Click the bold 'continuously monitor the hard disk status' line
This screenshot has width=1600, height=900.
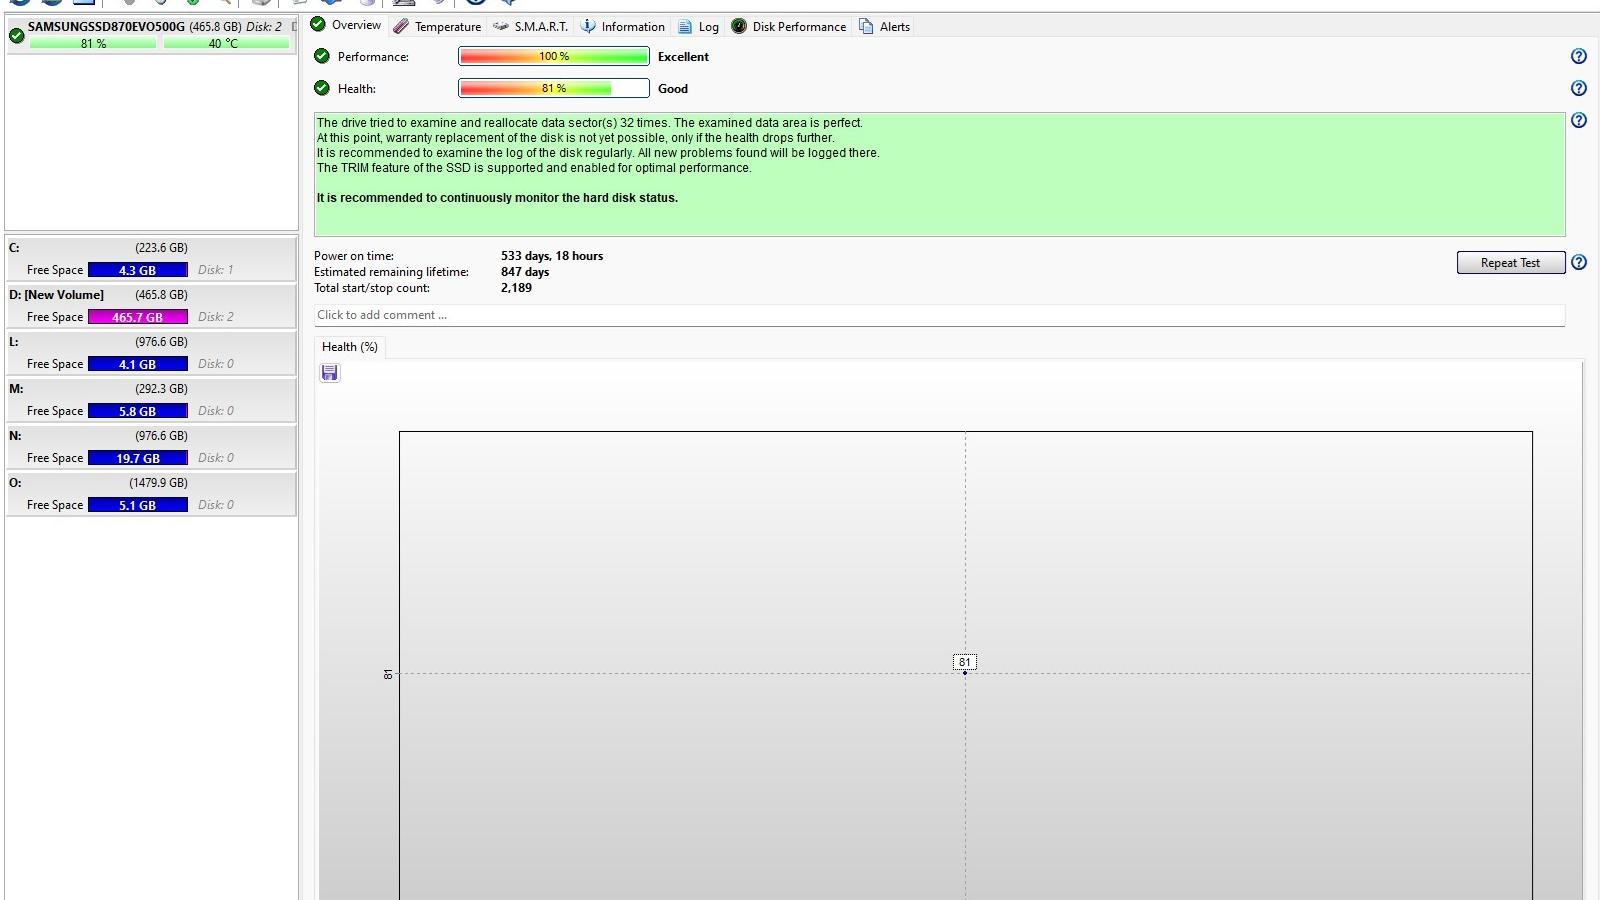click(497, 198)
